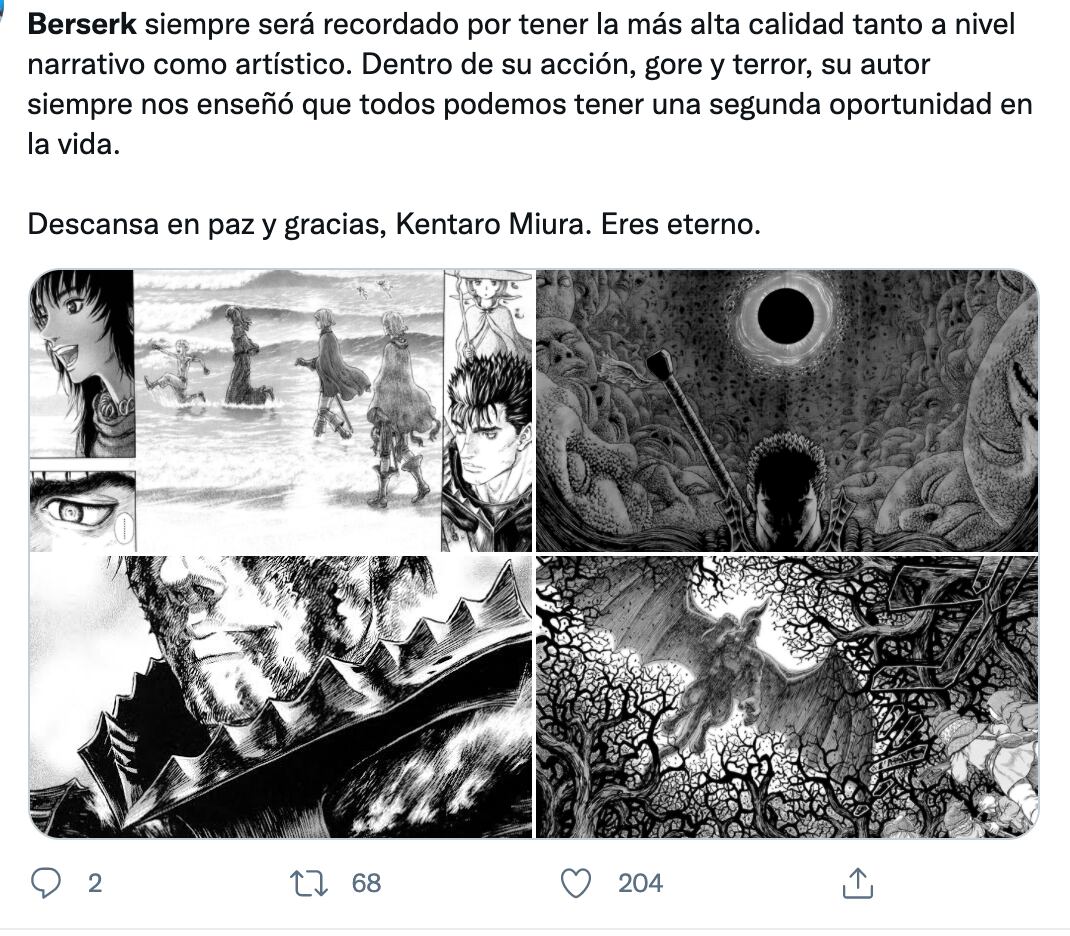Open the Eclipse black sun manga image

[x=790, y=405]
